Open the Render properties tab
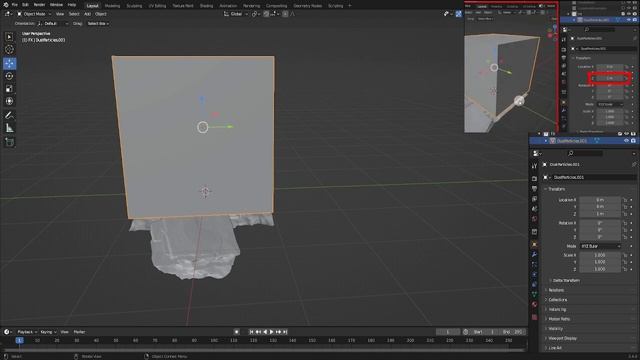The height and width of the screenshot is (360, 640). click(x=534, y=178)
